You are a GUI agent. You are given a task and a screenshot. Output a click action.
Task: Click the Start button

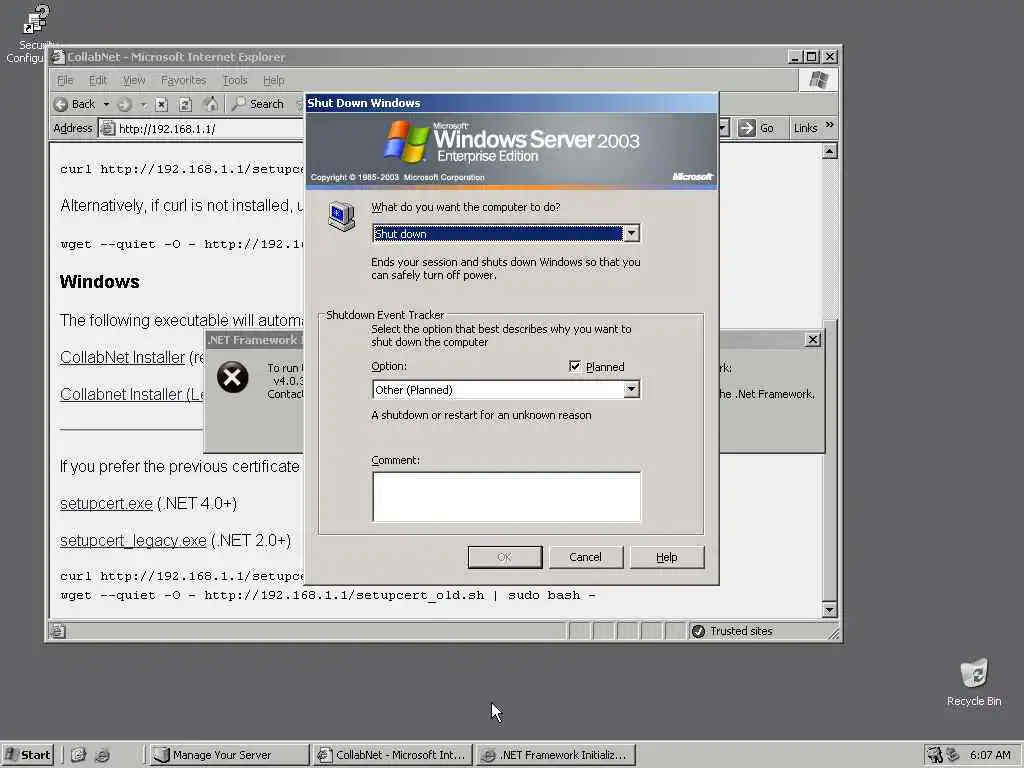tap(27, 755)
